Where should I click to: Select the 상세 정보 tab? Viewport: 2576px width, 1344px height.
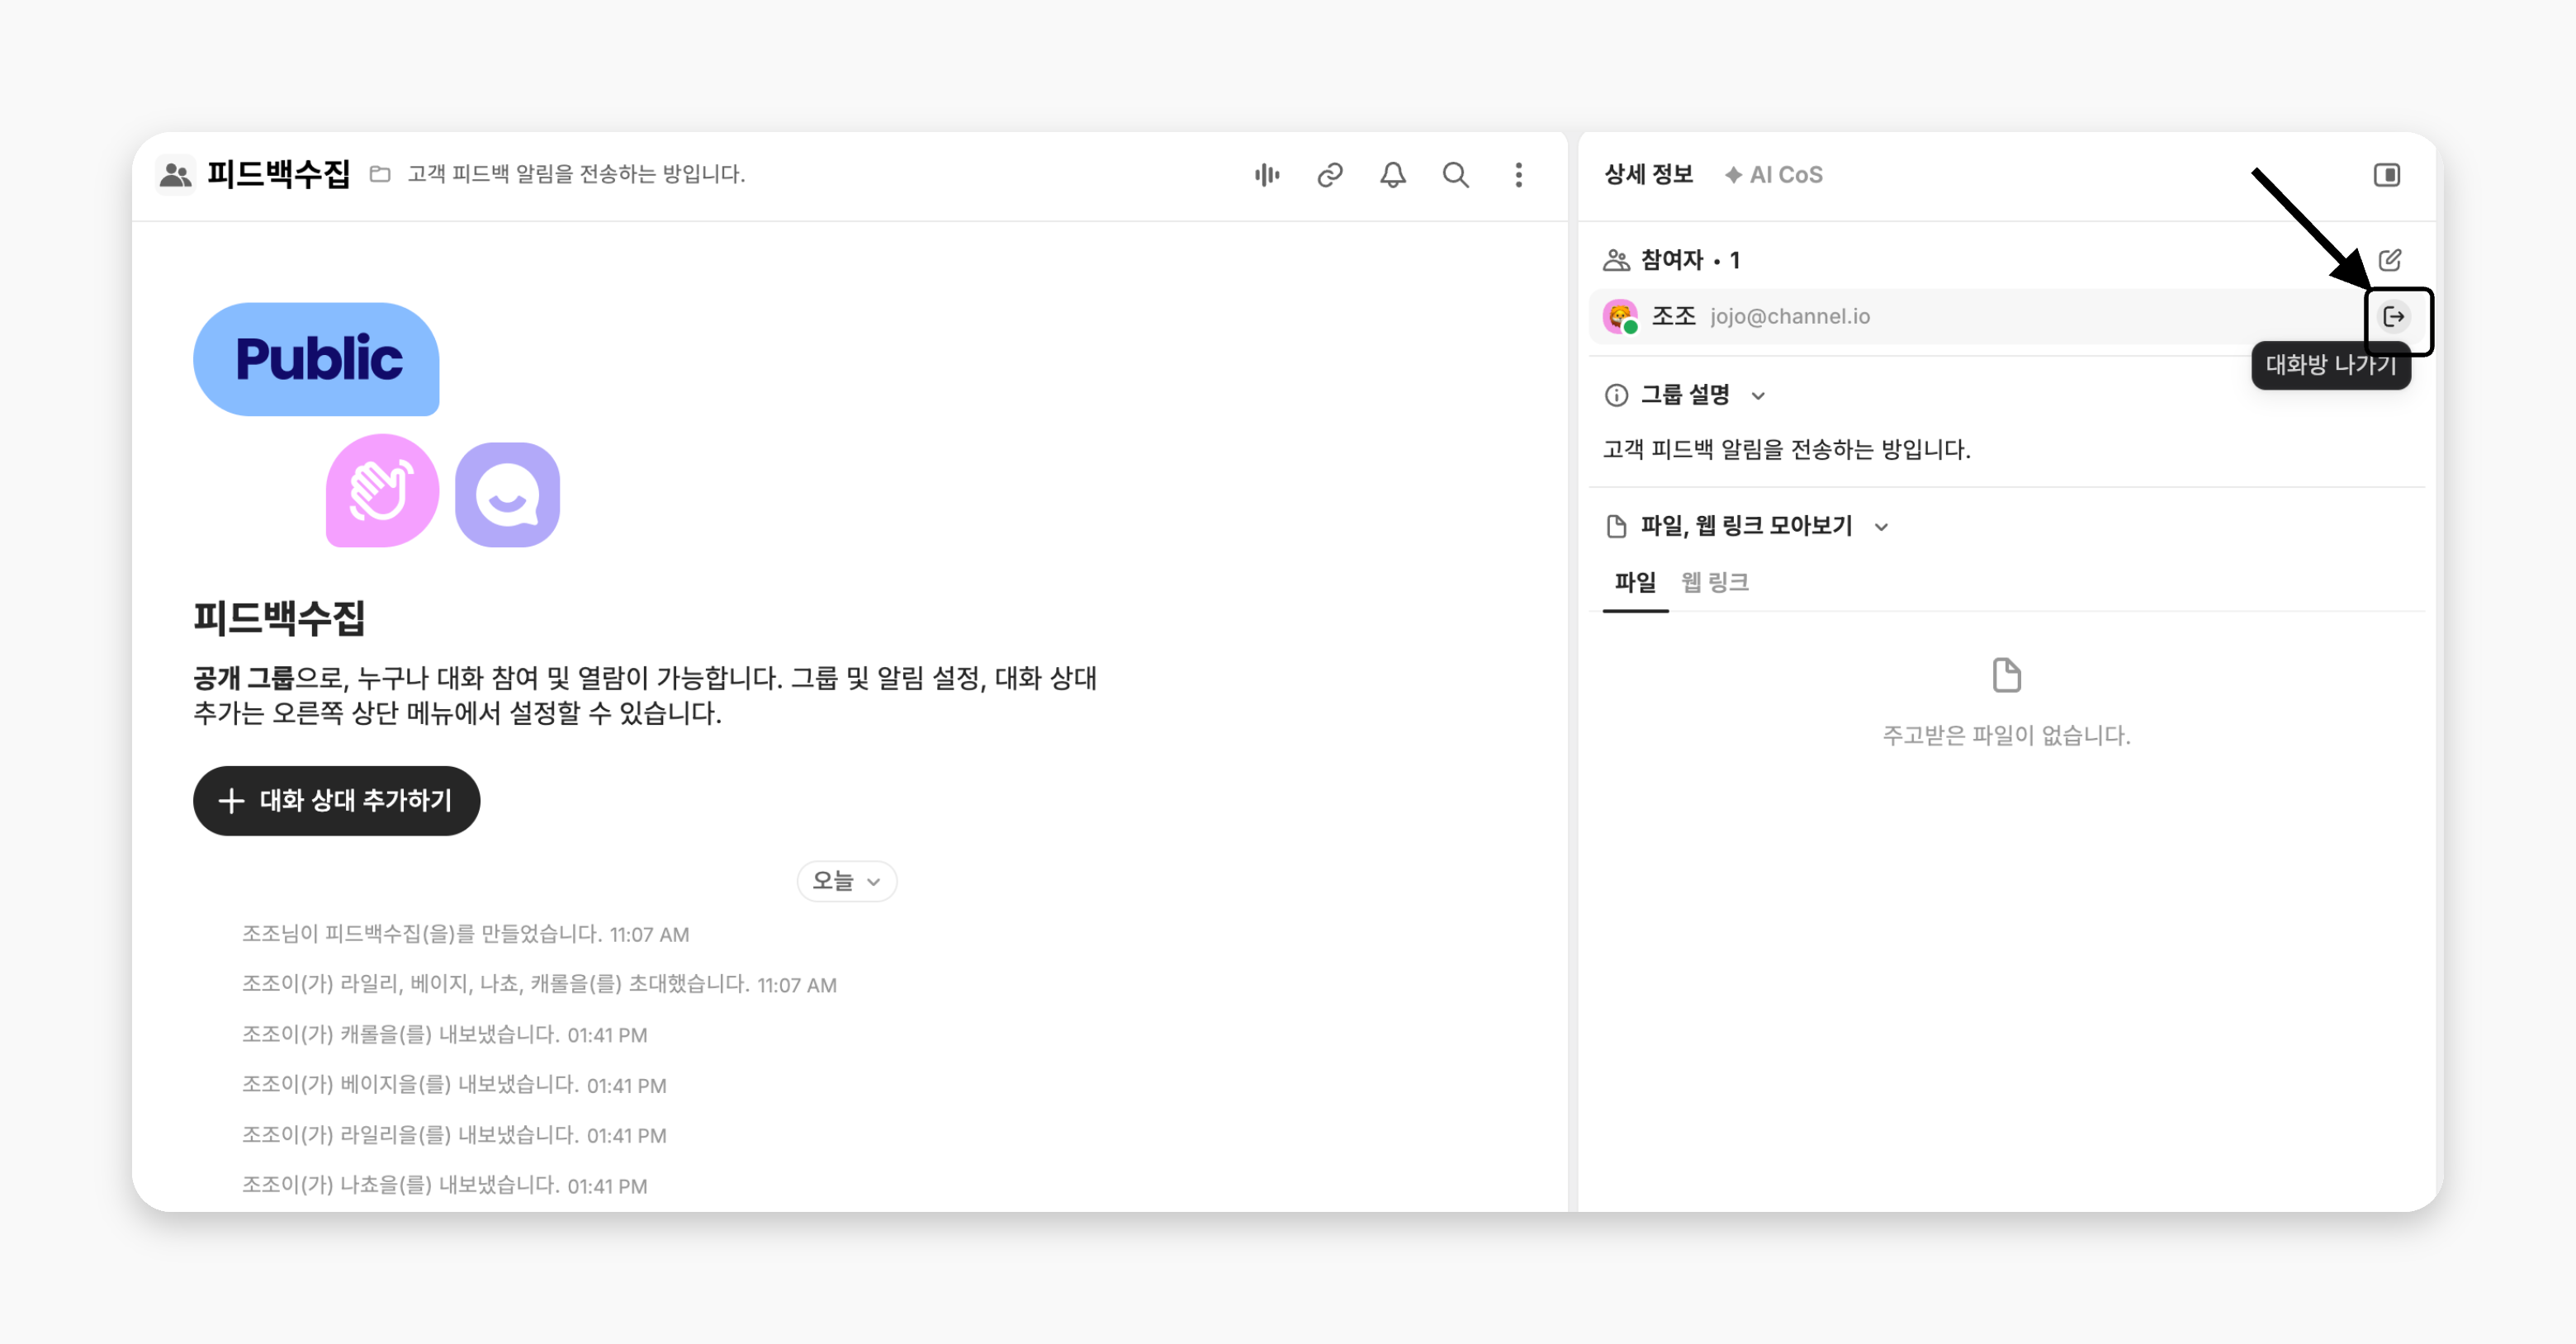(x=1649, y=175)
